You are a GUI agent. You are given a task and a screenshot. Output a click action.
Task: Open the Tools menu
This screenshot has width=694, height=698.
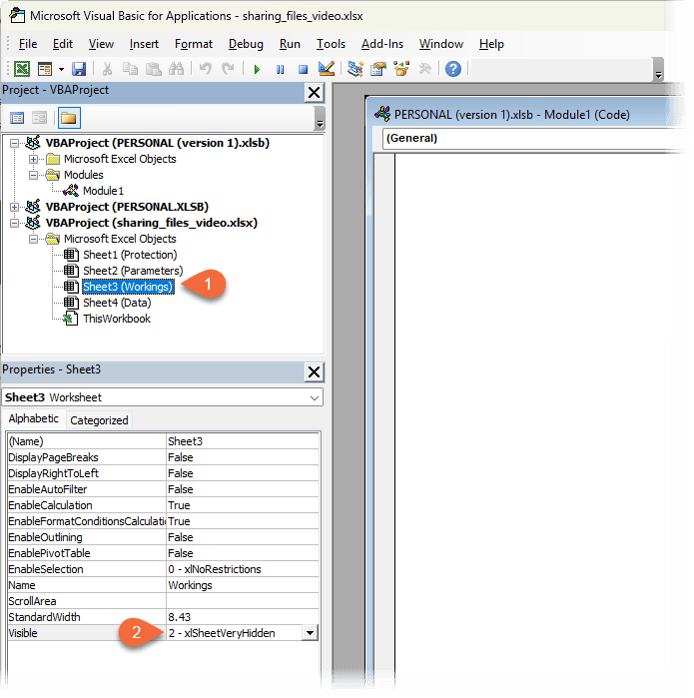331,44
